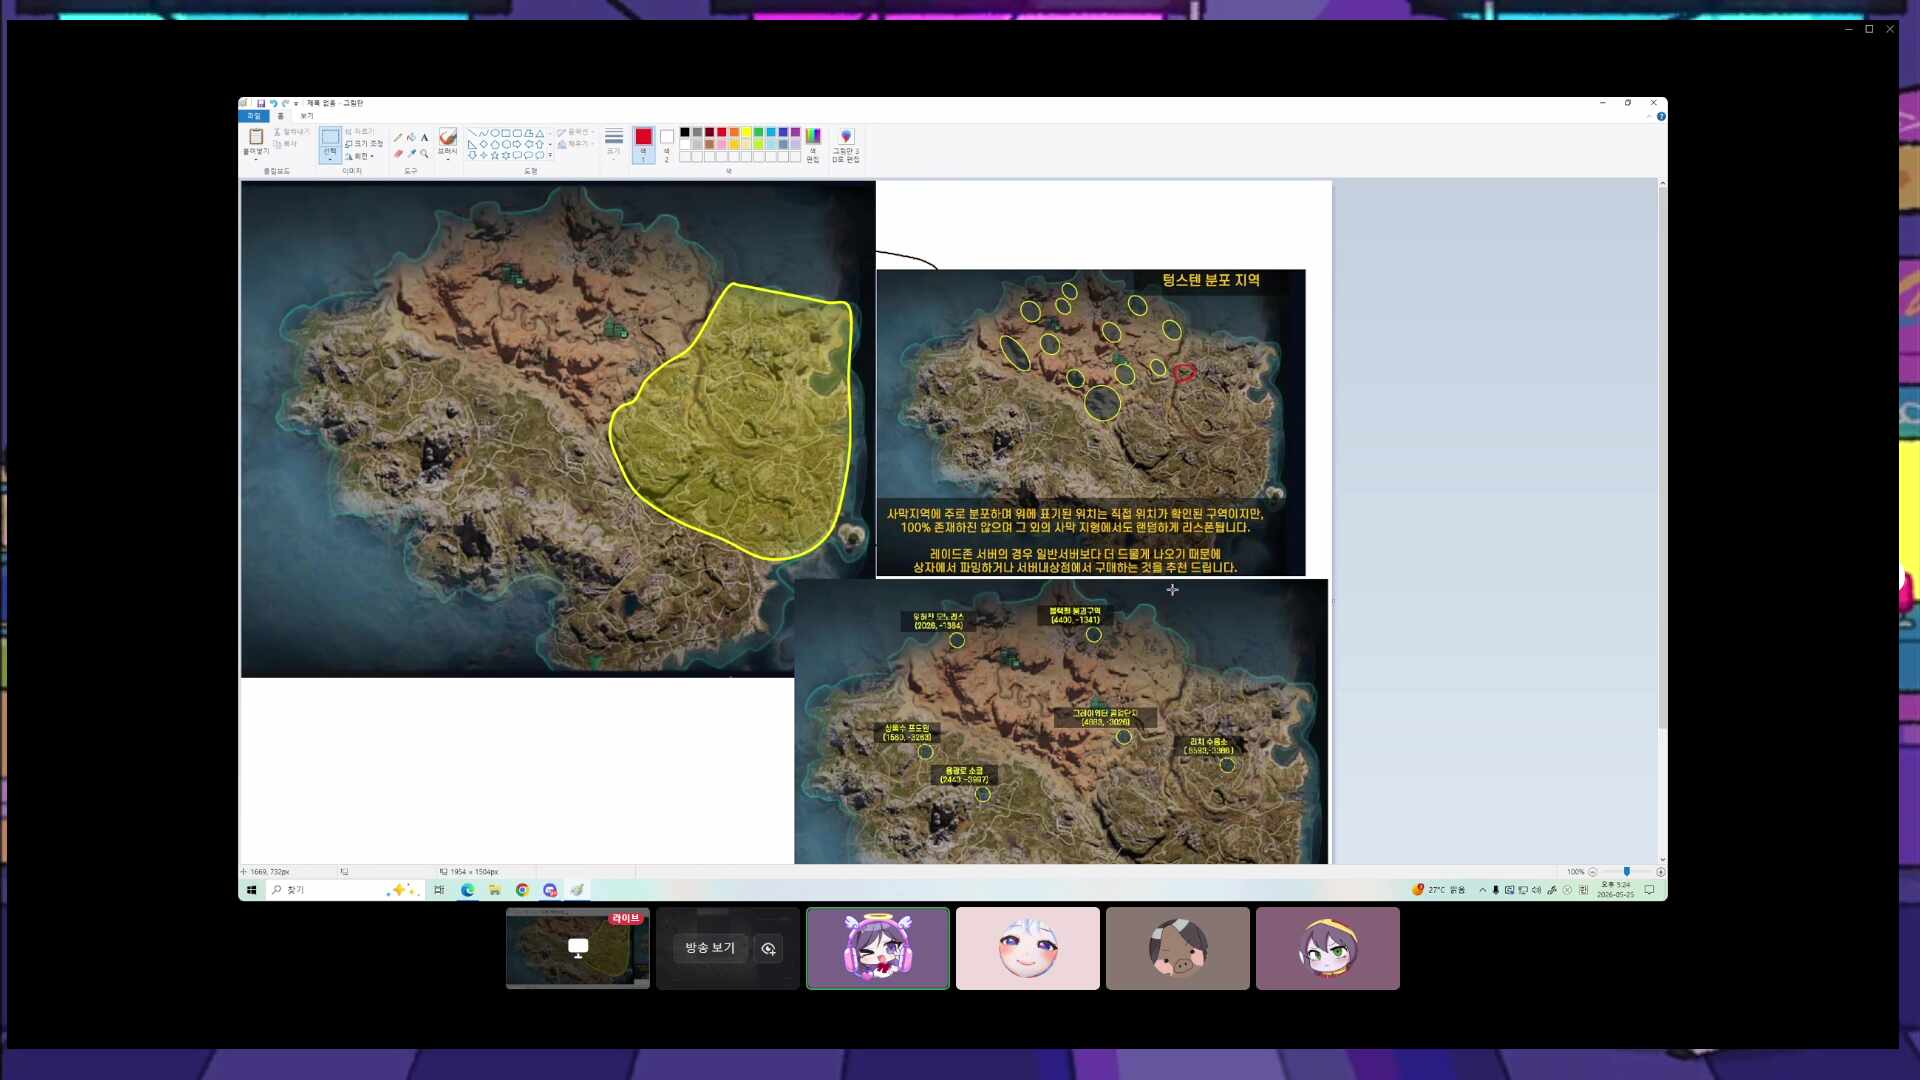The height and width of the screenshot is (1080, 1920).
Task: Click the pop-out stream icon beside 방송 보기
Action: click(768, 949)
